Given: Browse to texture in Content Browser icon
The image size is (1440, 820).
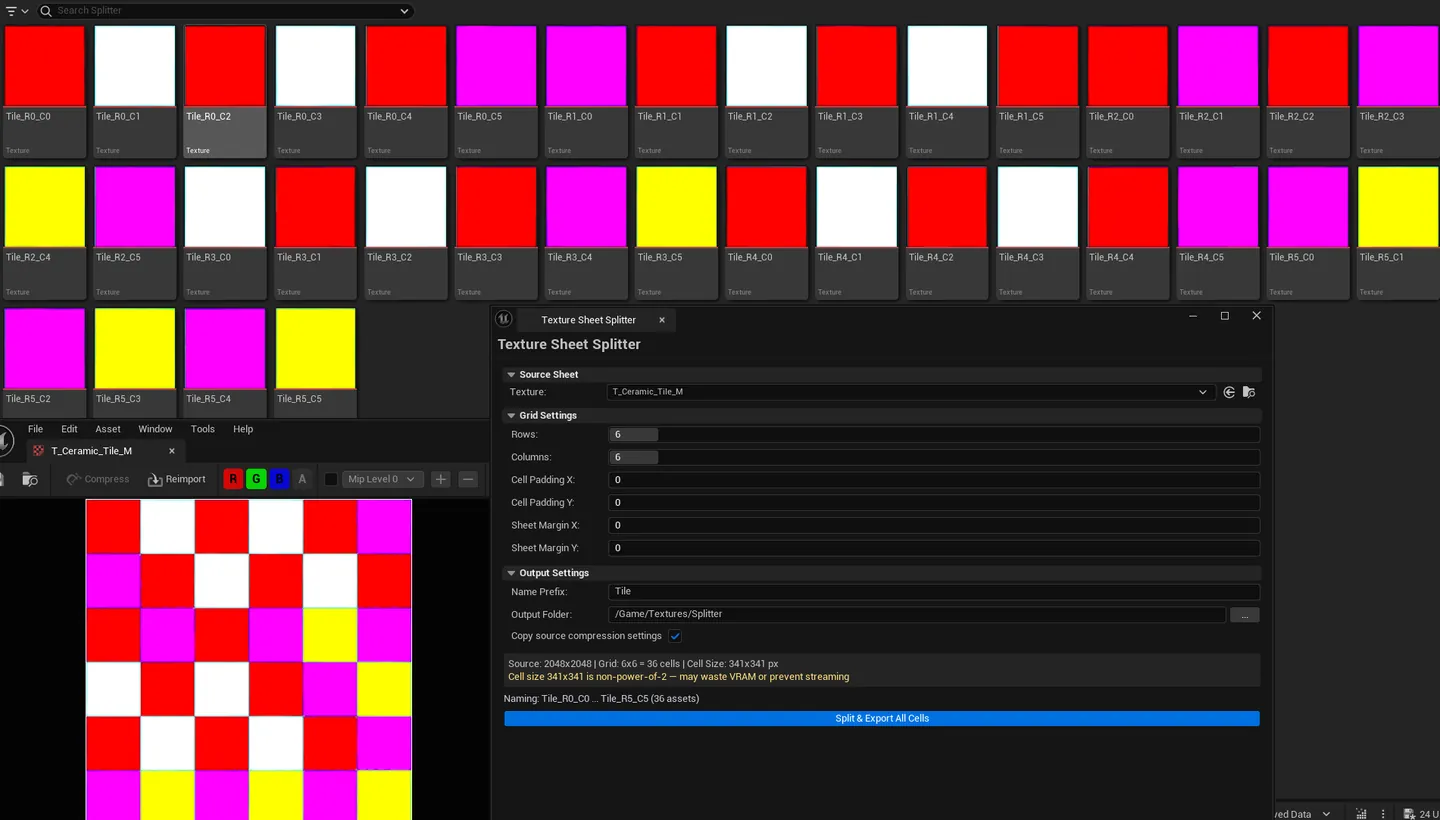Looking at the screenshot, I should click(1249, 392).
